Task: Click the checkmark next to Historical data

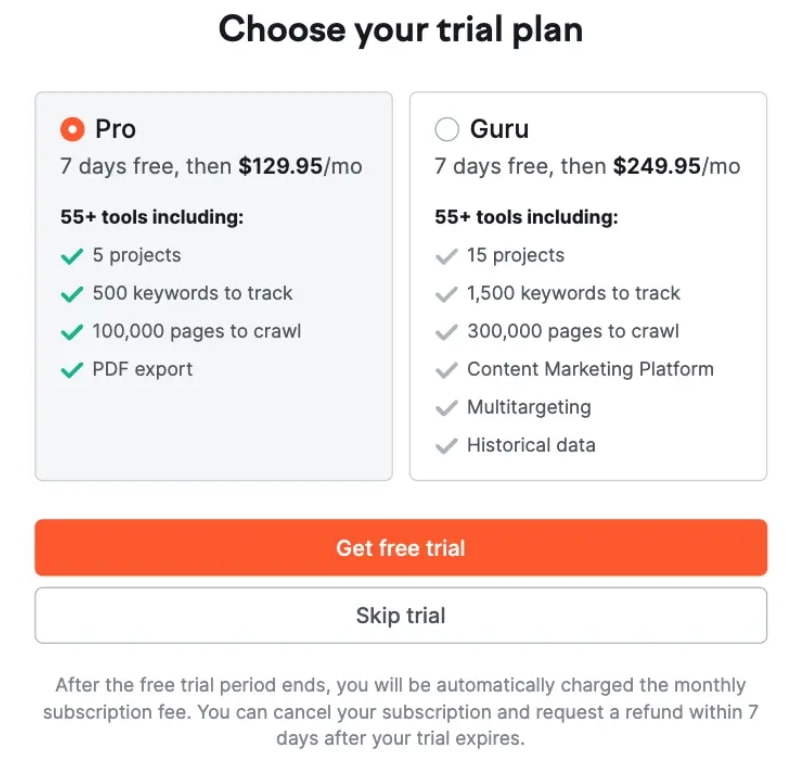Action: pyautogui.click(x=447, y=445)
